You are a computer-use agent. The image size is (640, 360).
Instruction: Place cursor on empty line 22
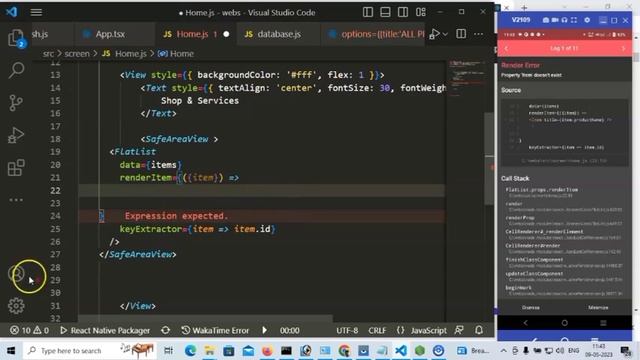coord(261,191)
